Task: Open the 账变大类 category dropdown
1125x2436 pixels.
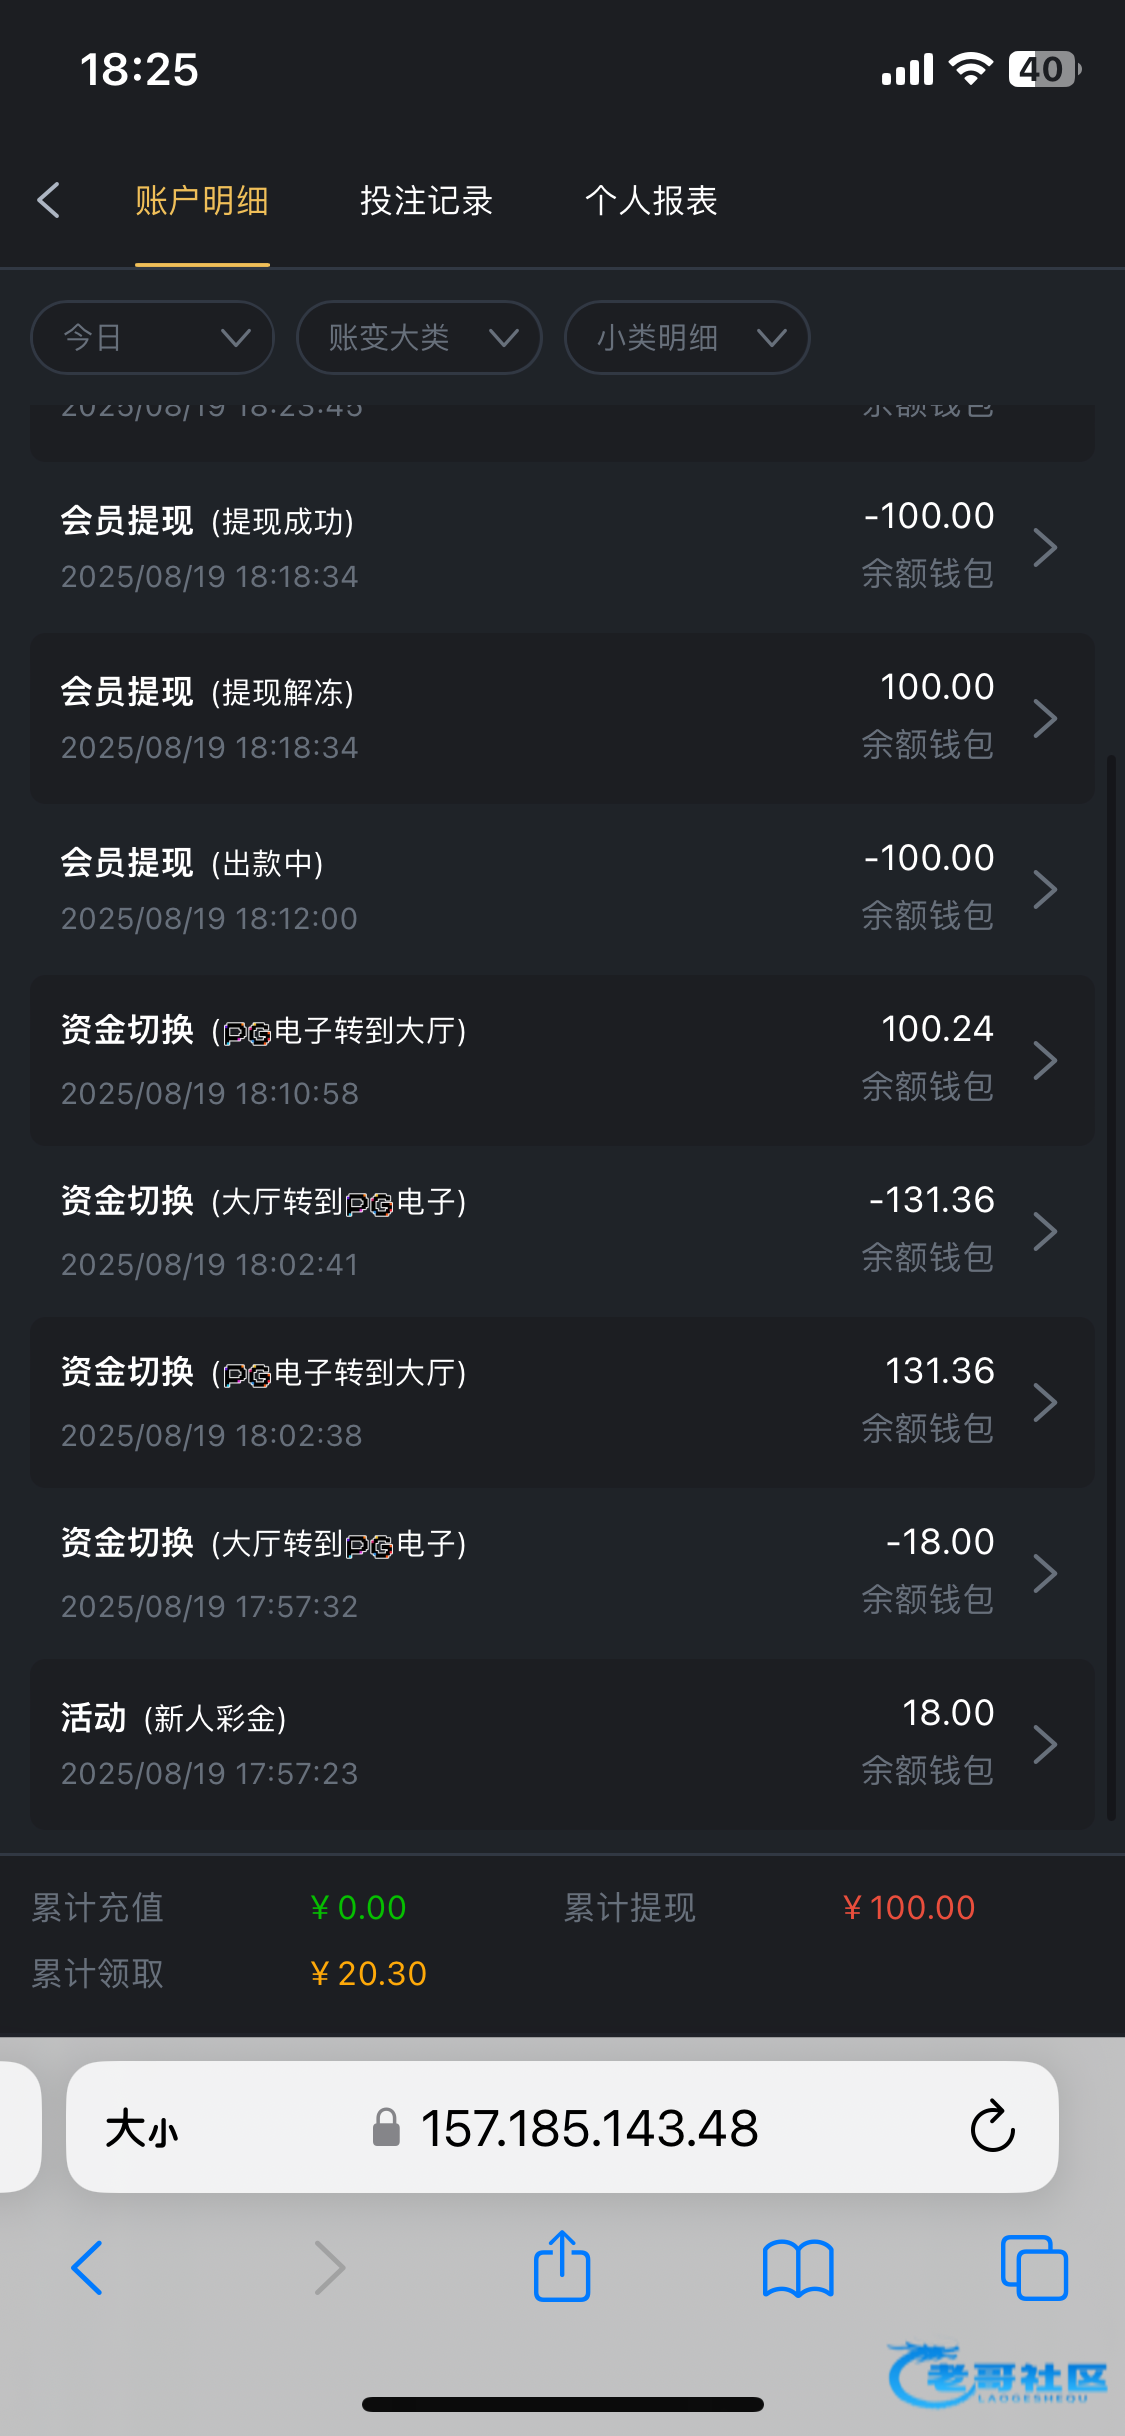Action: (420, 338)
